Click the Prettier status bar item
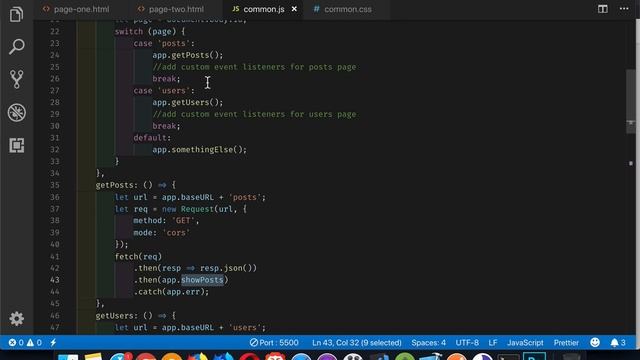Viewport: 640px width, 360px height. coord(566,342)
